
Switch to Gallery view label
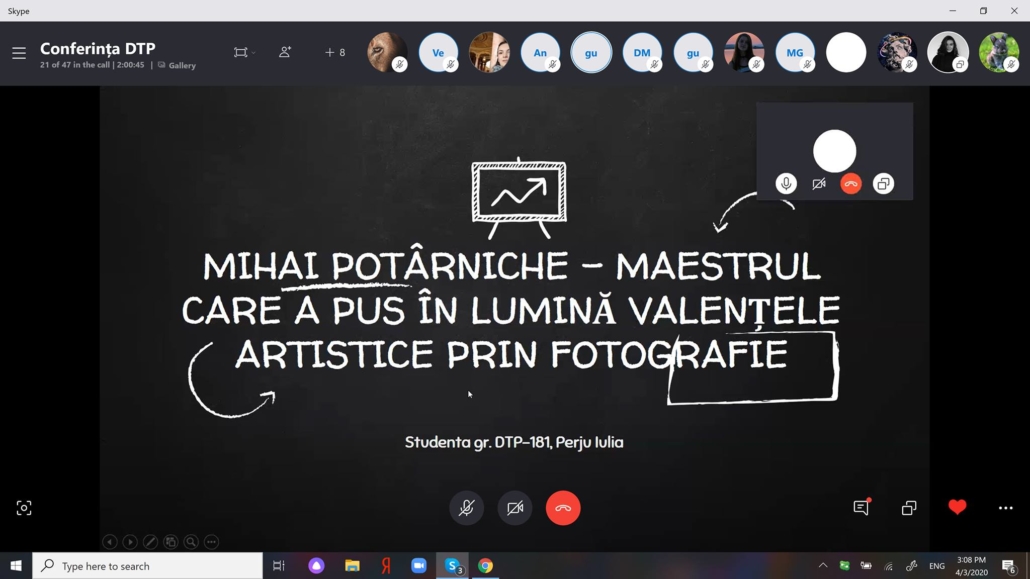(181, 65)
